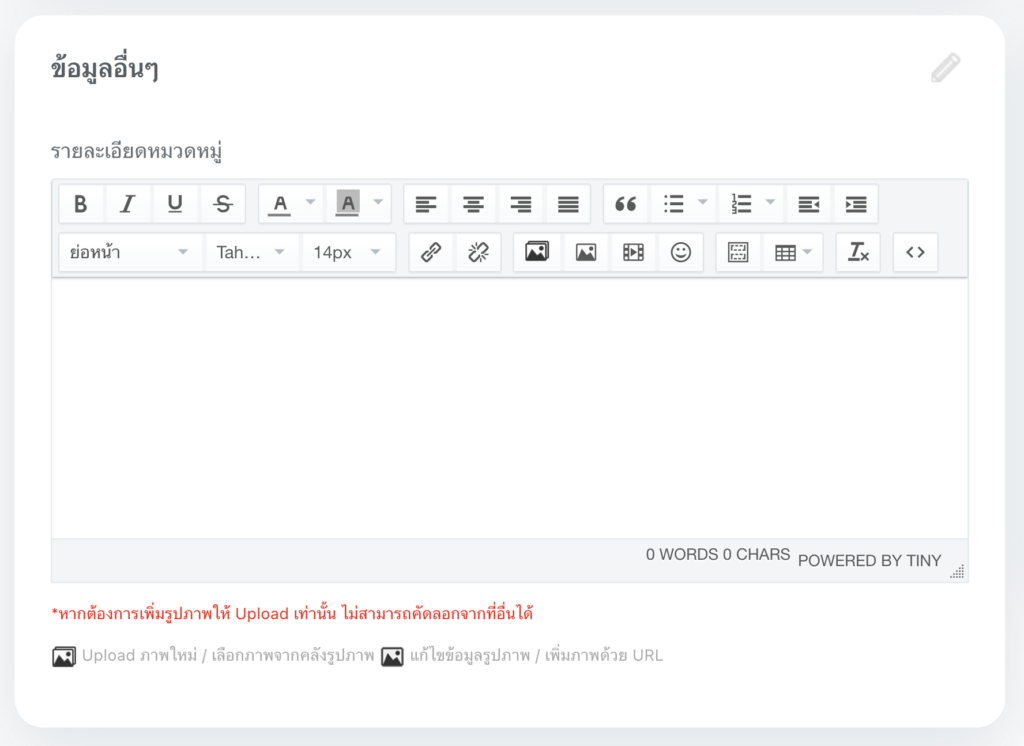Align text to the center
This screenshot has height=746, width=1024.
(x=473, y=203)
